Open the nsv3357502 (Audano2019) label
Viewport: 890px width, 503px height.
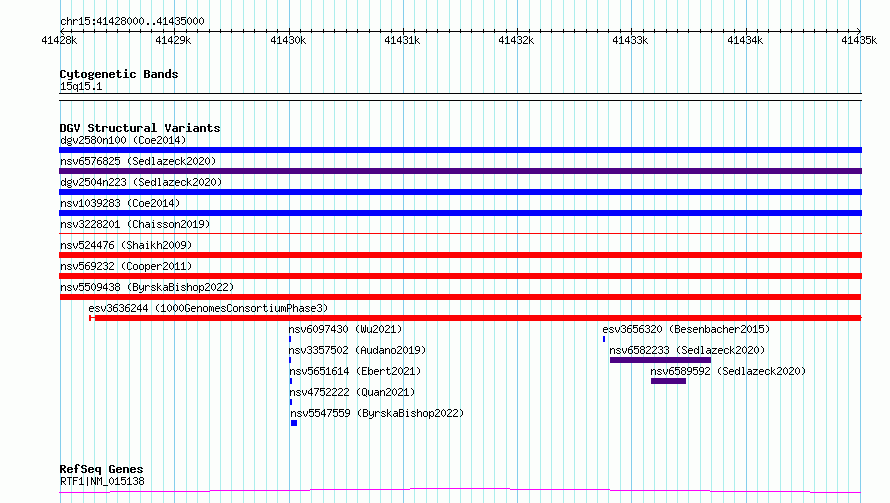(357, 350)
